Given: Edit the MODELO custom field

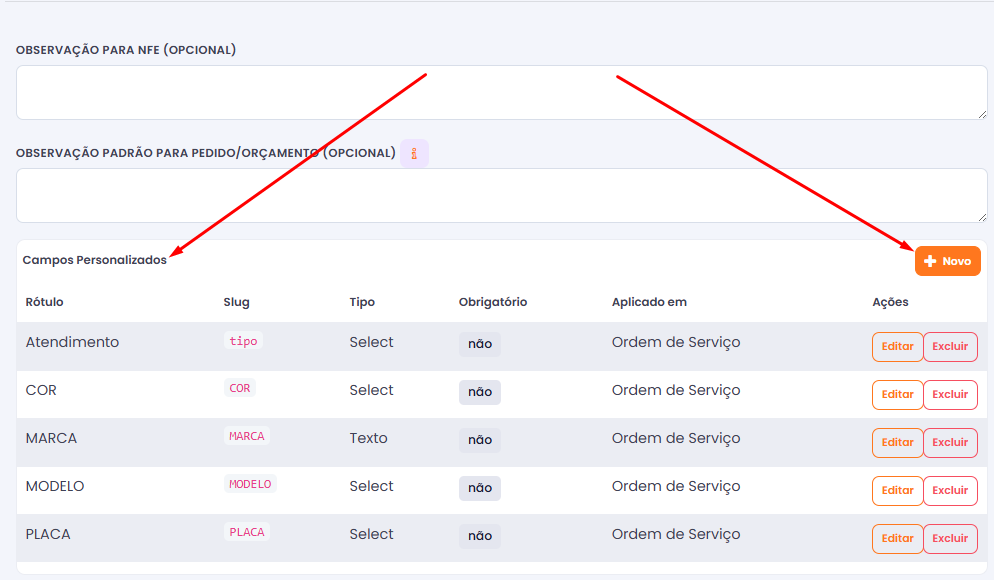Looking at the screenshot, I should pos(897,491).
